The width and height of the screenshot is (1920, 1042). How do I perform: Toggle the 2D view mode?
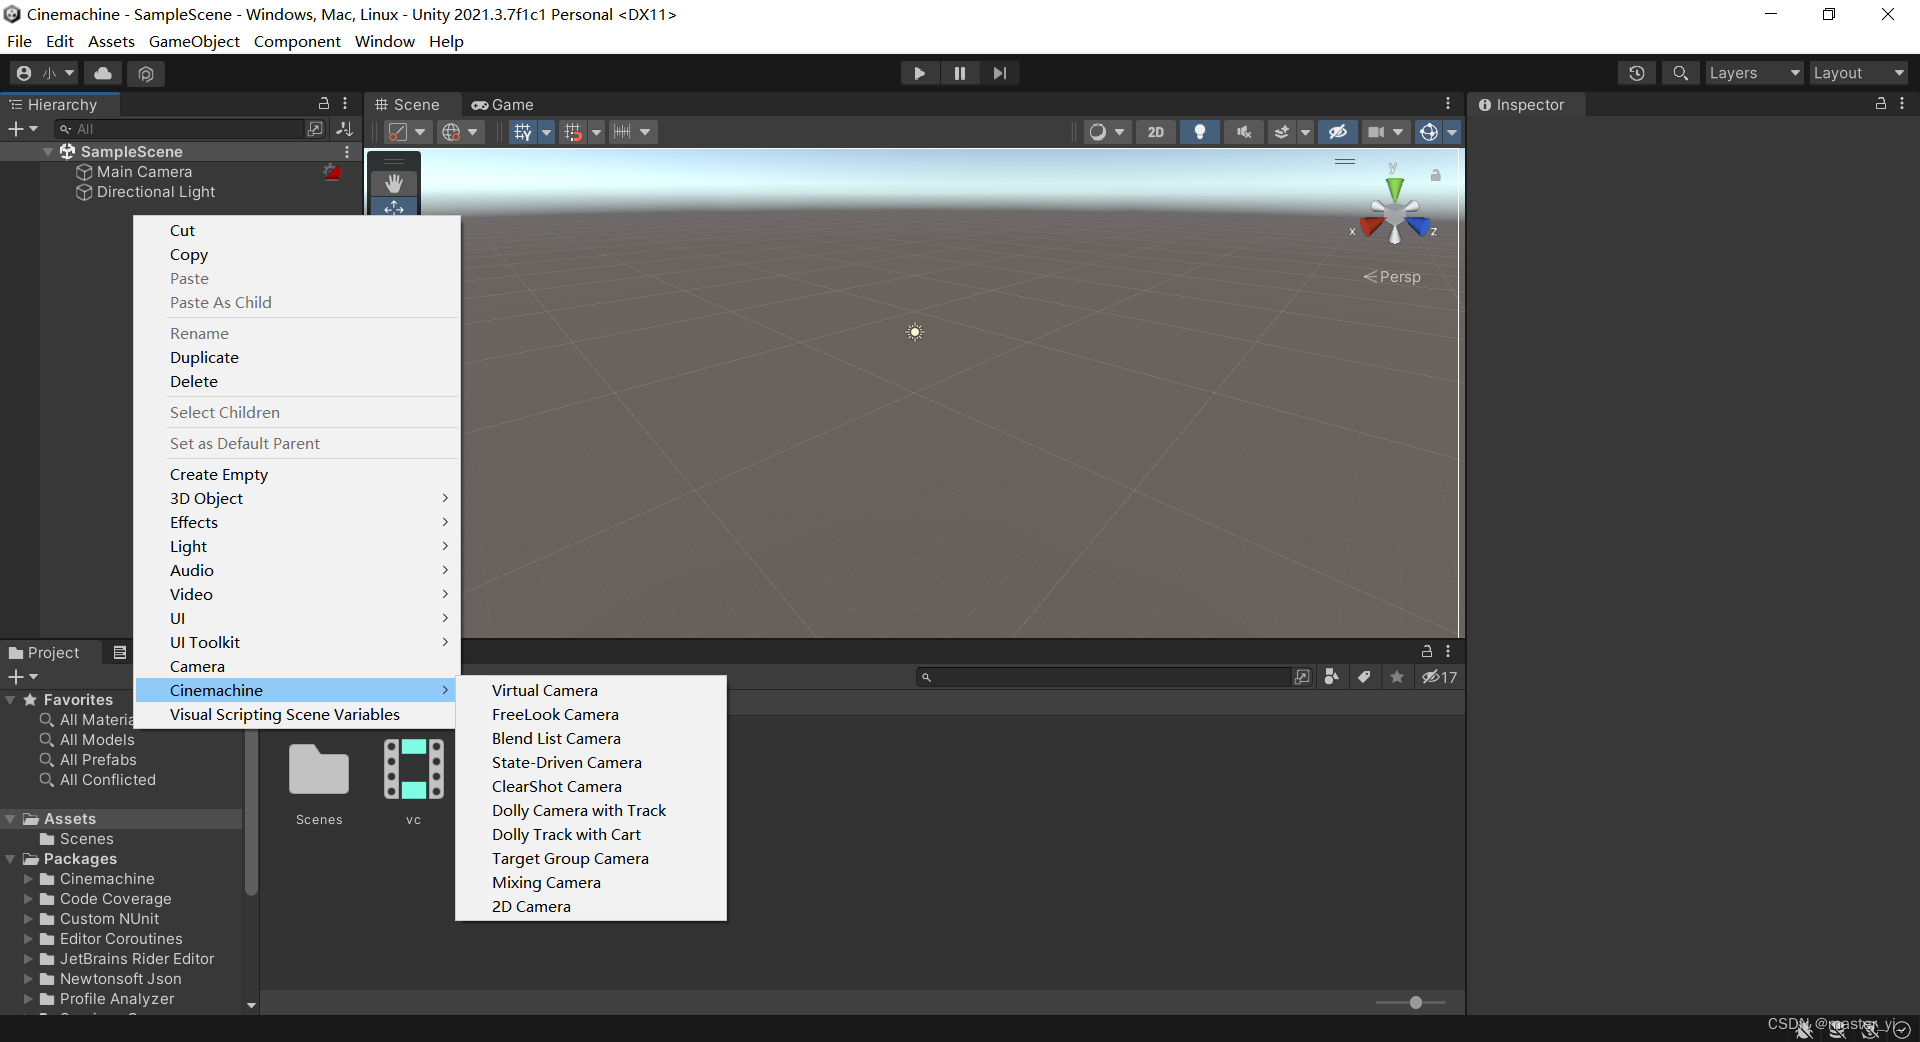pos(1156,132)
